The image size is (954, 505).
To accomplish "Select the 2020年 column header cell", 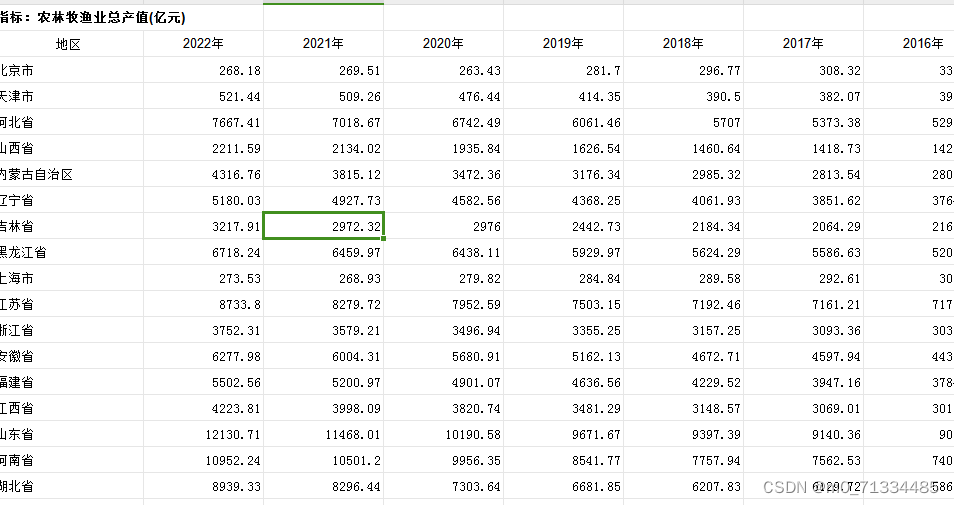I will 443,44.
